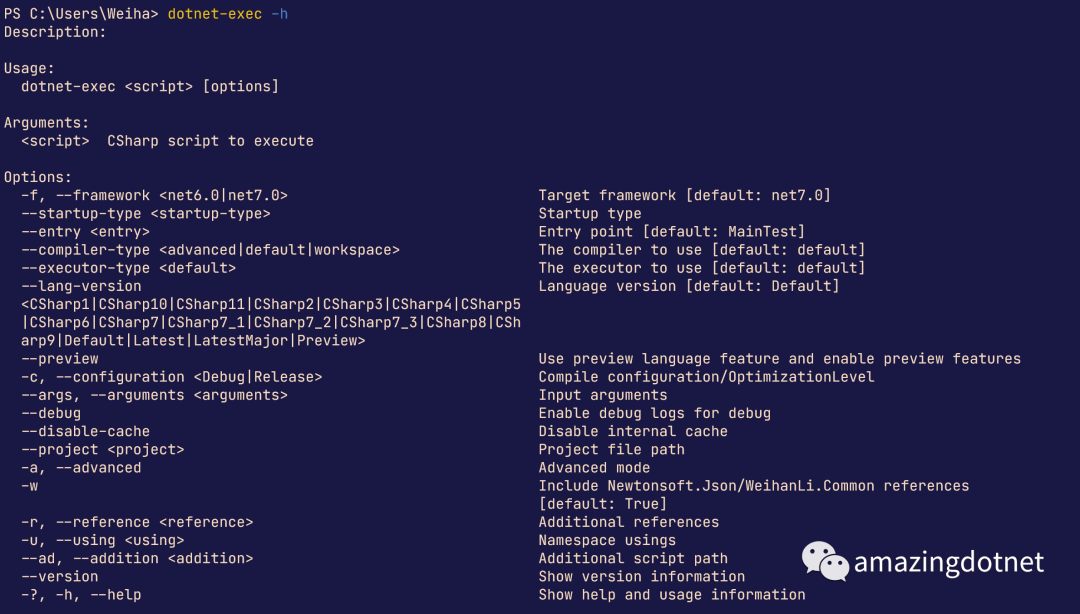Click the amazingdotnet watermark text
The width and height of the screenshot is (1080, 614).
click(x=948, y=562)
